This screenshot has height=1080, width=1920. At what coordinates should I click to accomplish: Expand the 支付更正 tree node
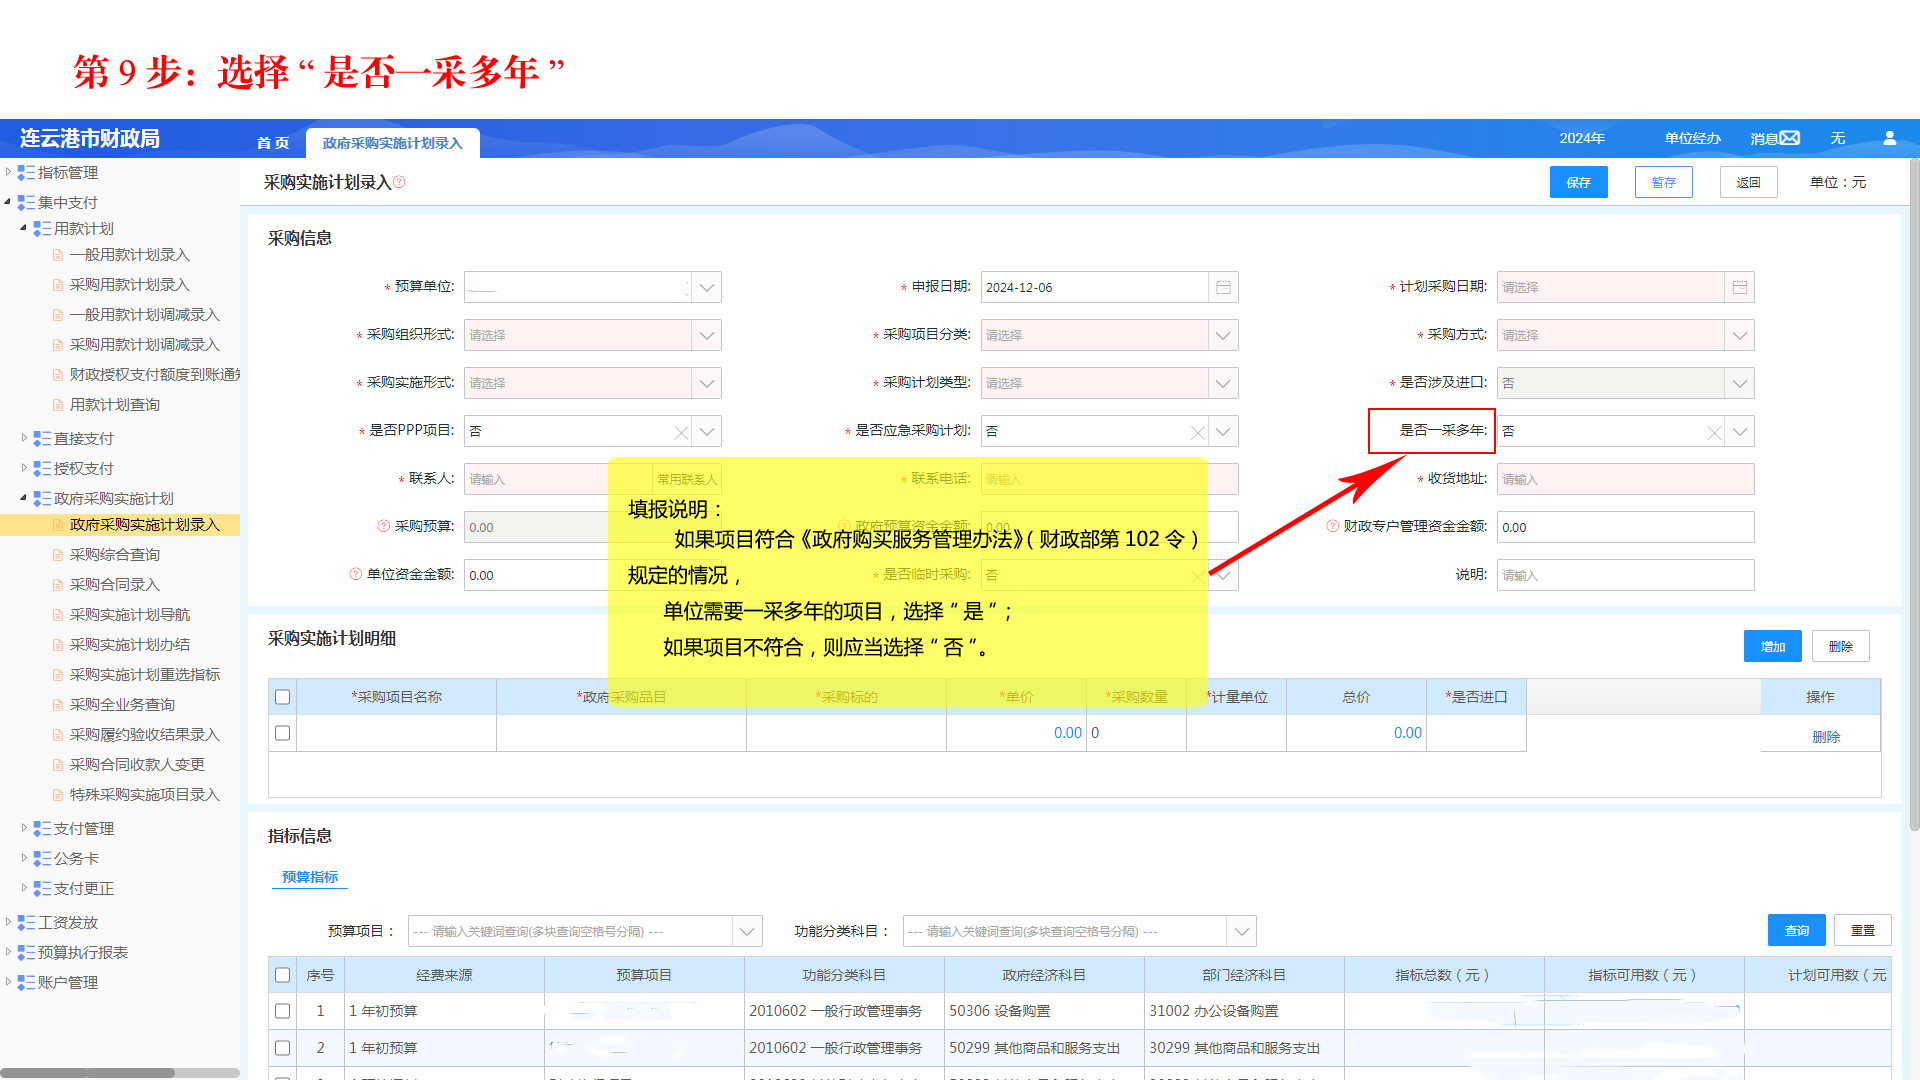click(24, 887)
